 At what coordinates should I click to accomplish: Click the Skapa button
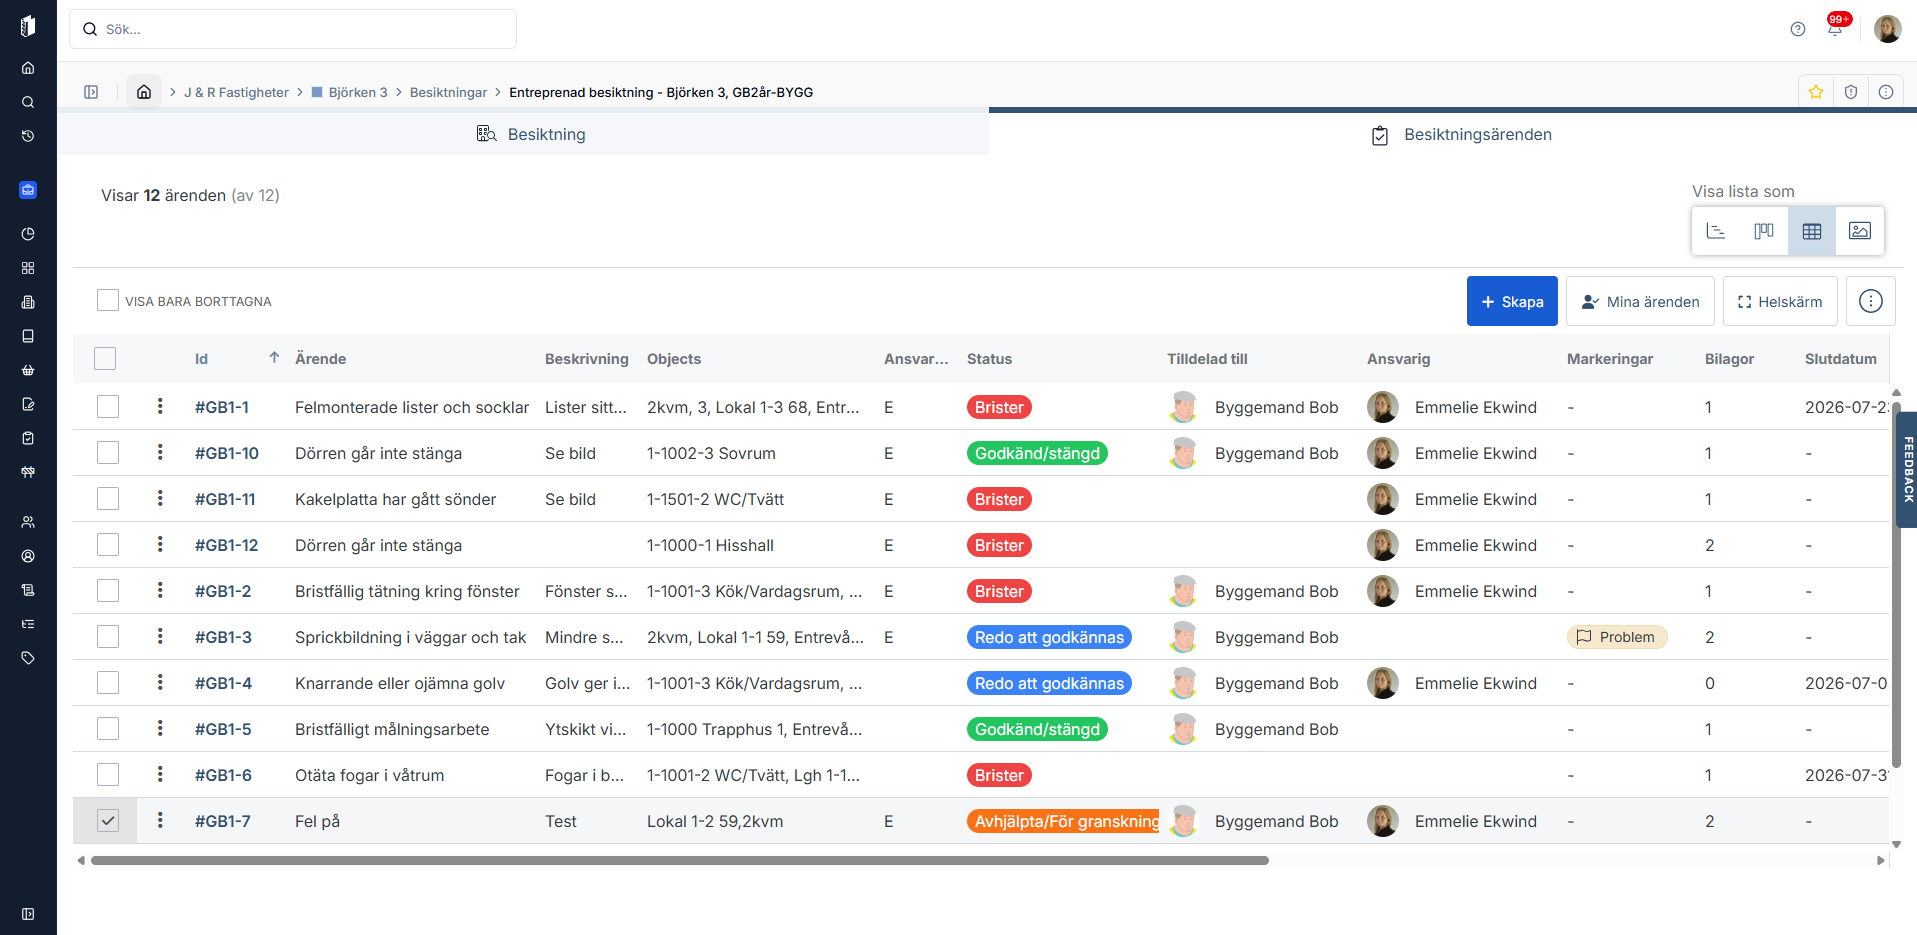coord(1512,301)
